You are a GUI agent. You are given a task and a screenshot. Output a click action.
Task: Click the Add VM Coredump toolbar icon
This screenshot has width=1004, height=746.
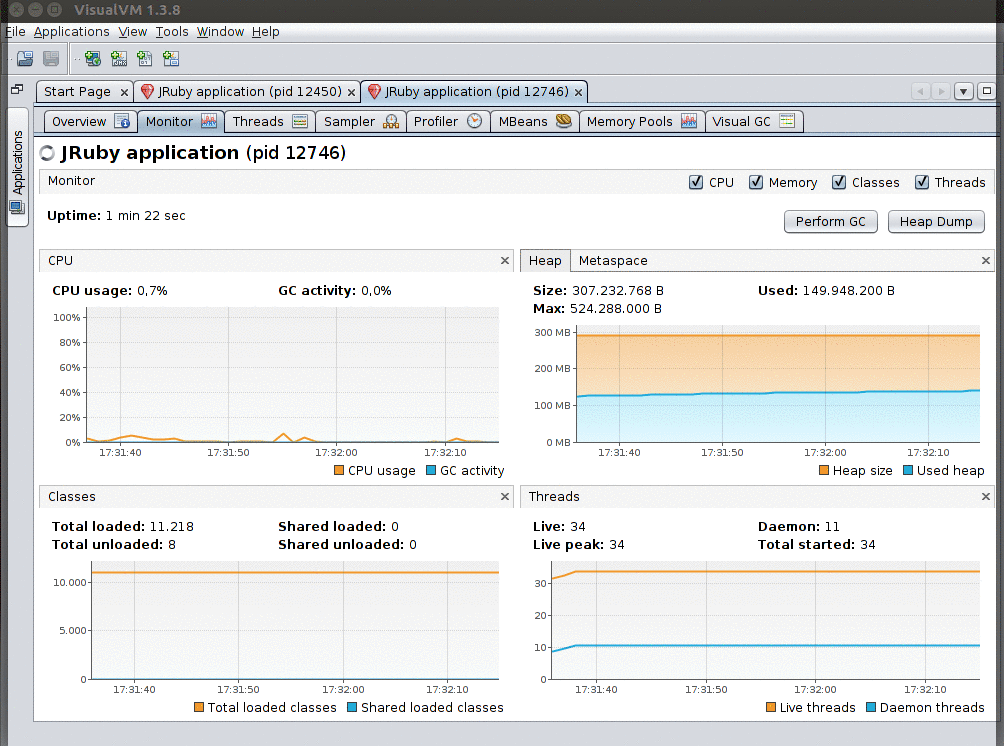[x=145, y=59]
